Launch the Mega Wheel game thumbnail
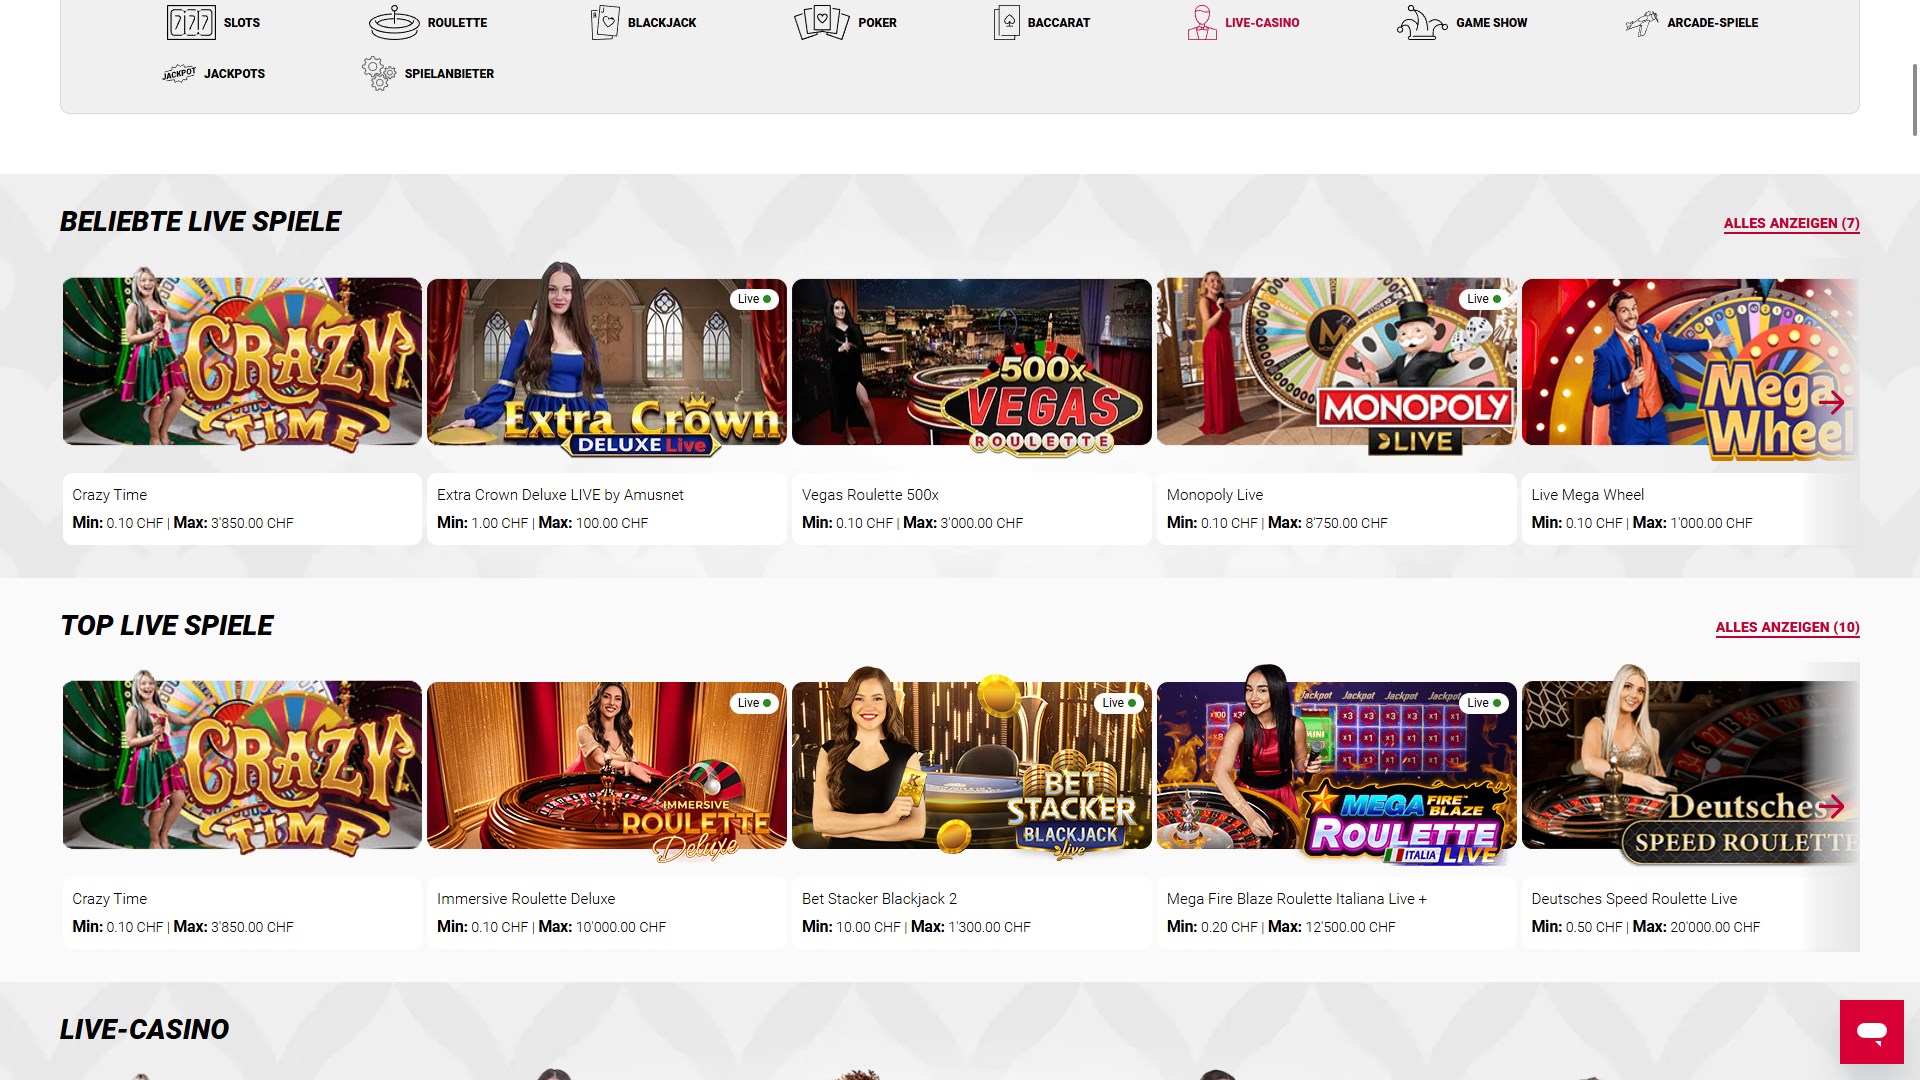 click(x=1691, y=362)
